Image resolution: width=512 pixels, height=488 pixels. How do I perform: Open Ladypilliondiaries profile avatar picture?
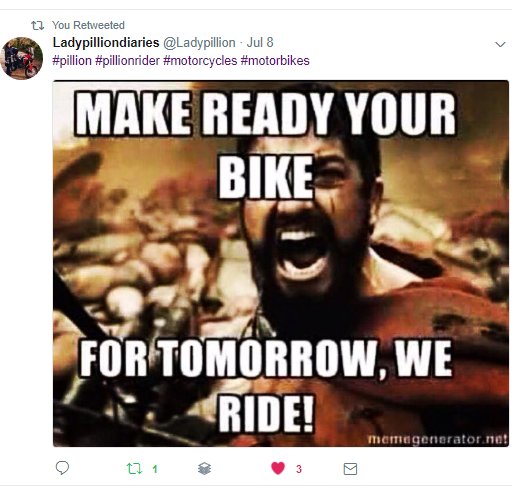[x=21, y=58]
